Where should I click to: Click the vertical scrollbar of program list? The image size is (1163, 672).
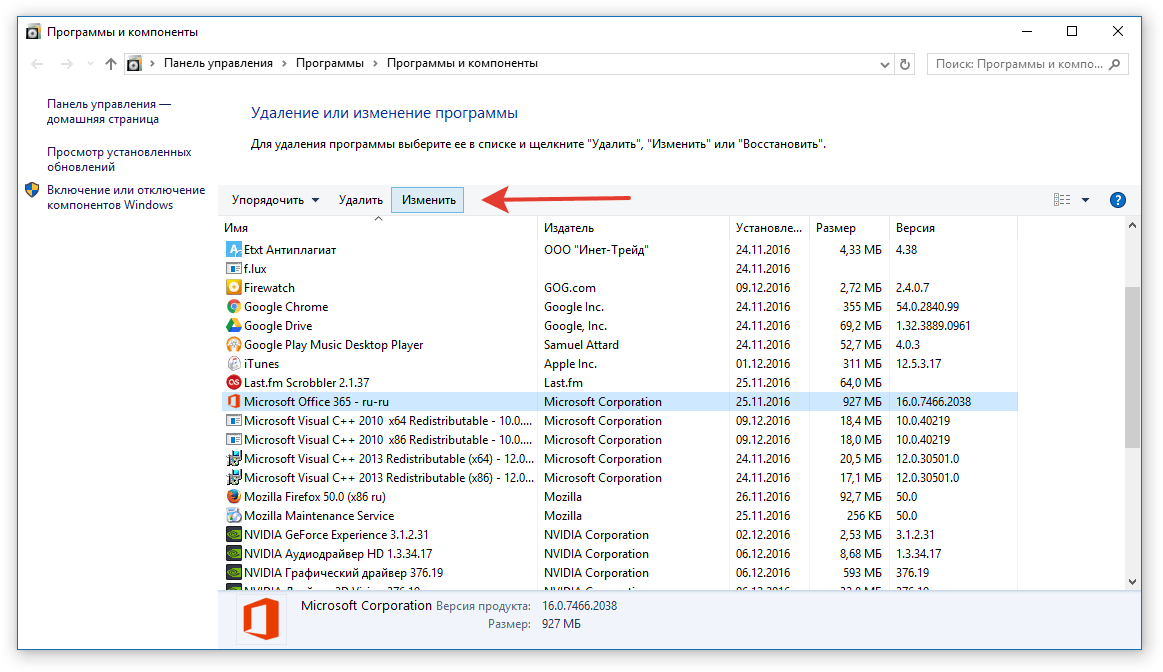pyautogui.click(x=1132, y=366)
